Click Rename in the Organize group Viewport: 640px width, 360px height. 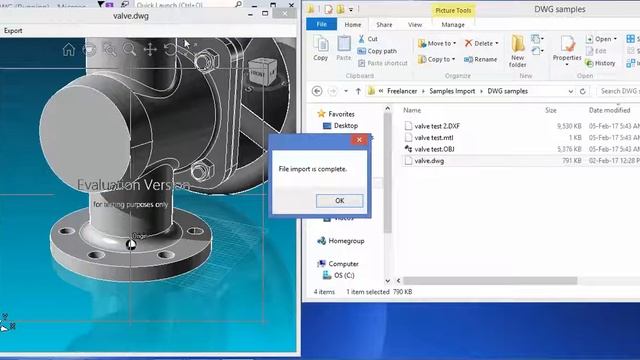(481, 59)
